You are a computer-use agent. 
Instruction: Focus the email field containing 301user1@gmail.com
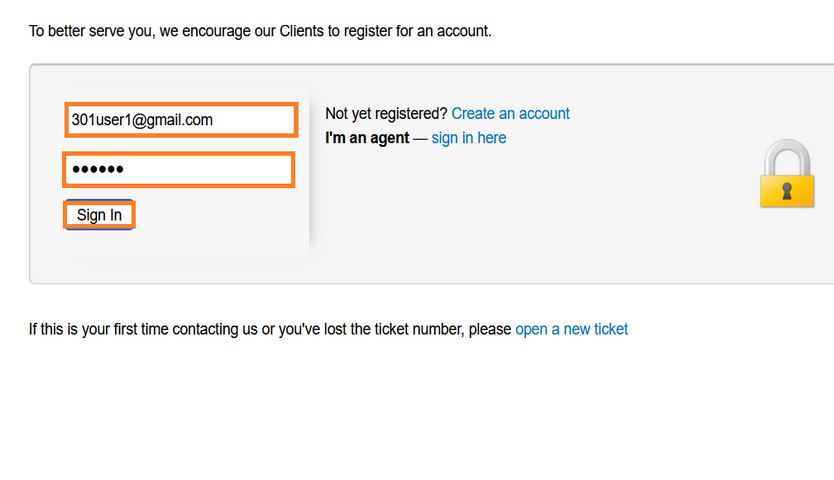click(181, 120)
